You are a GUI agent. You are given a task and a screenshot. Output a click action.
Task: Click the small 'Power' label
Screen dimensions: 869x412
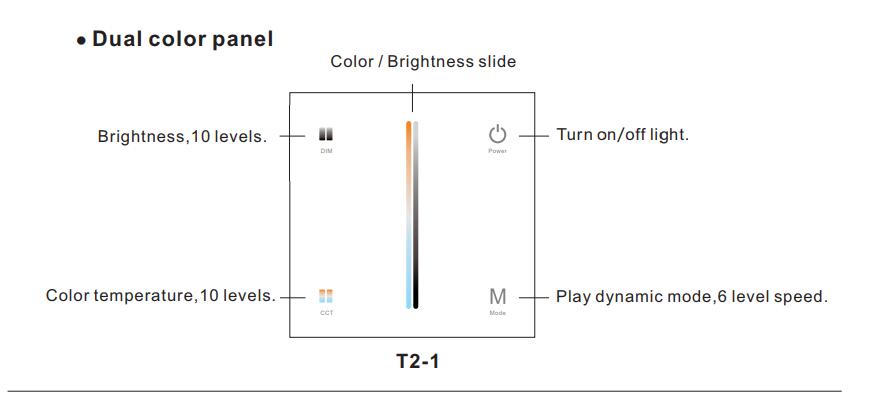[498, 151]
